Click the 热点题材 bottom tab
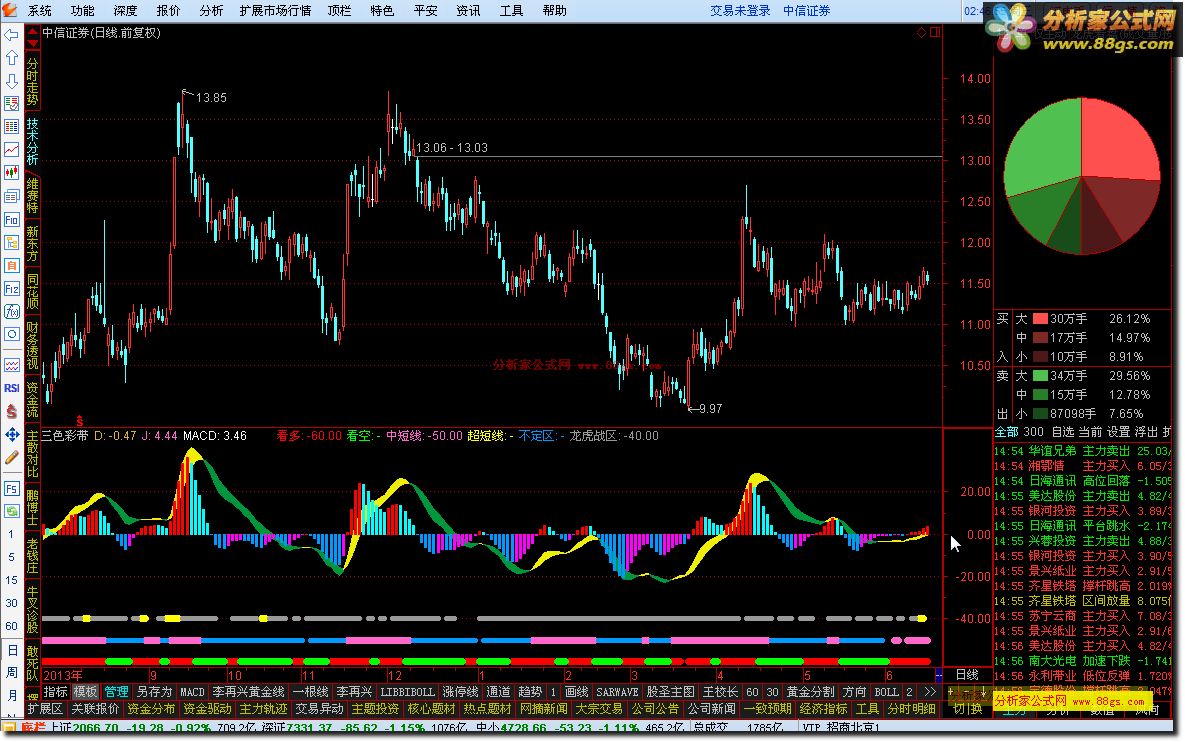The image size is (1185, 742). click(487, 709)
